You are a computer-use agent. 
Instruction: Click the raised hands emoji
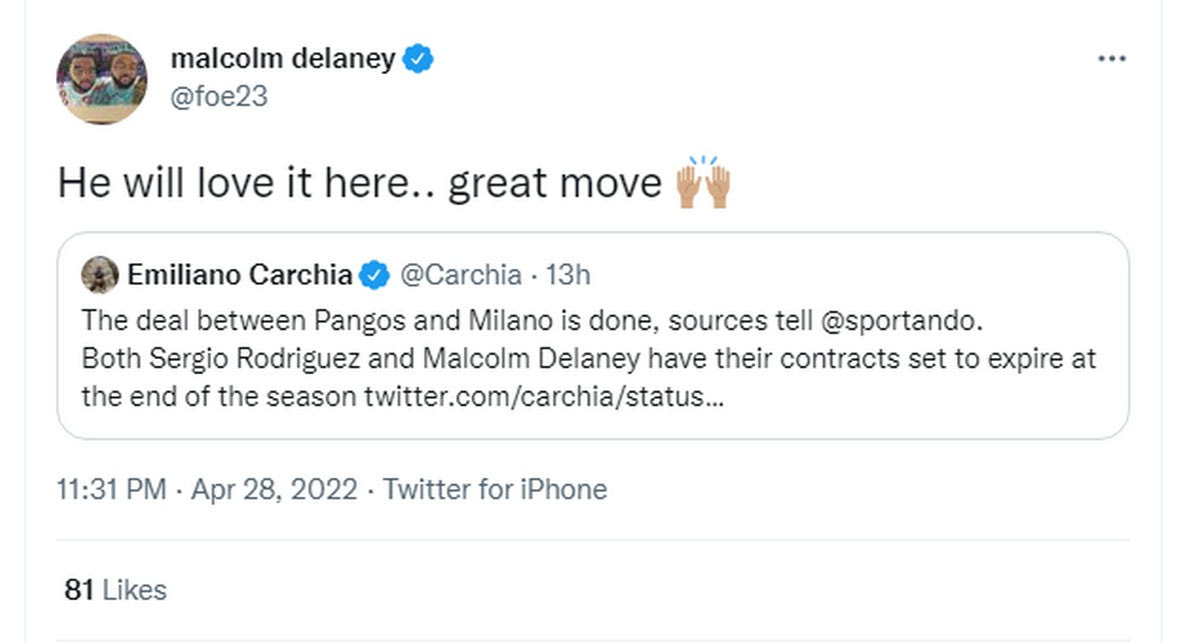tap(704, 183)
